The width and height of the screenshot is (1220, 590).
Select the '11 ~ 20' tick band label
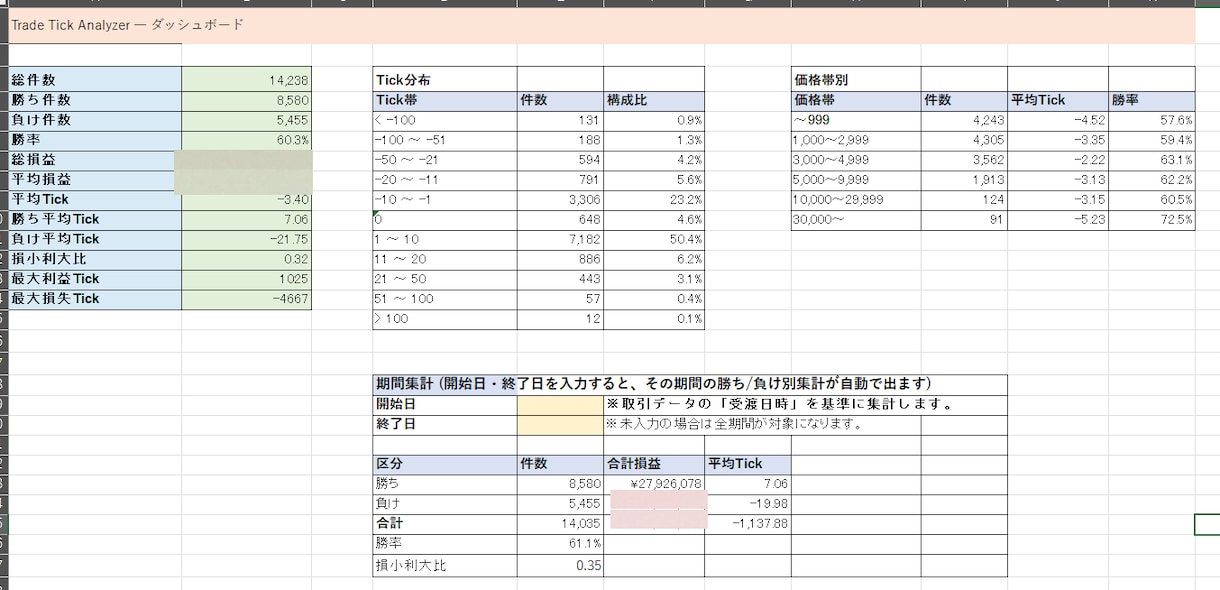[x=444, y=259]
